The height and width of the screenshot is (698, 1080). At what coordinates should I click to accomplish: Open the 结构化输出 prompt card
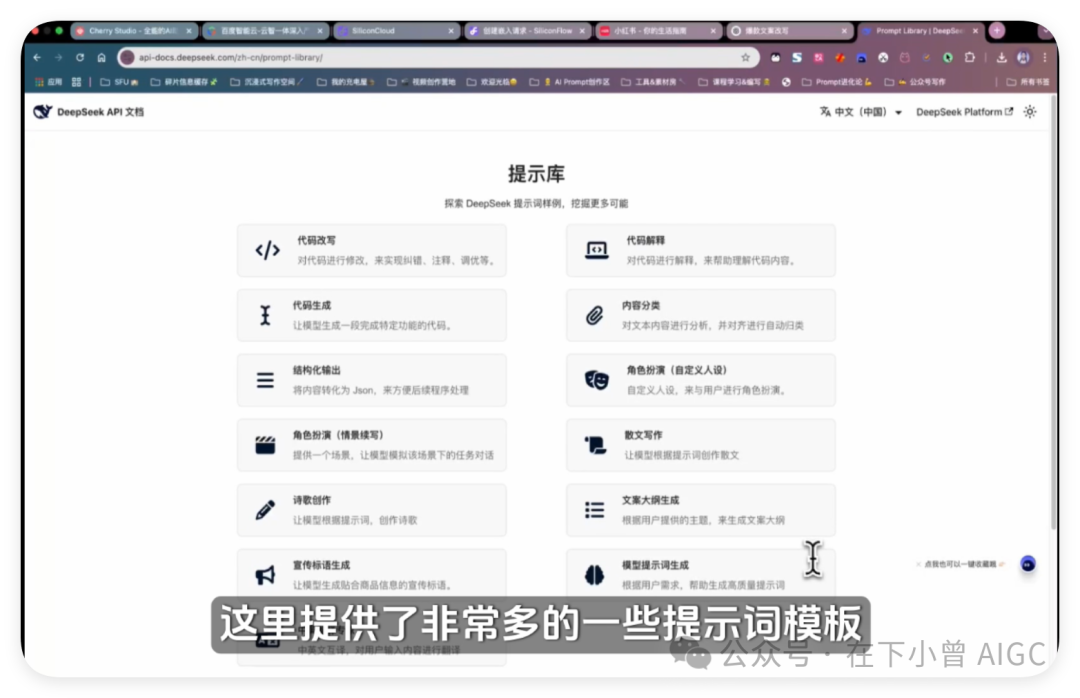tap(372, 380)
